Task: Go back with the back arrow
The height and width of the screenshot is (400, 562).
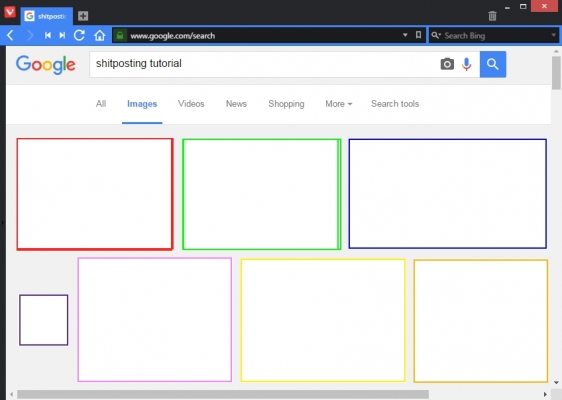Action: click(x=10, y=35)
